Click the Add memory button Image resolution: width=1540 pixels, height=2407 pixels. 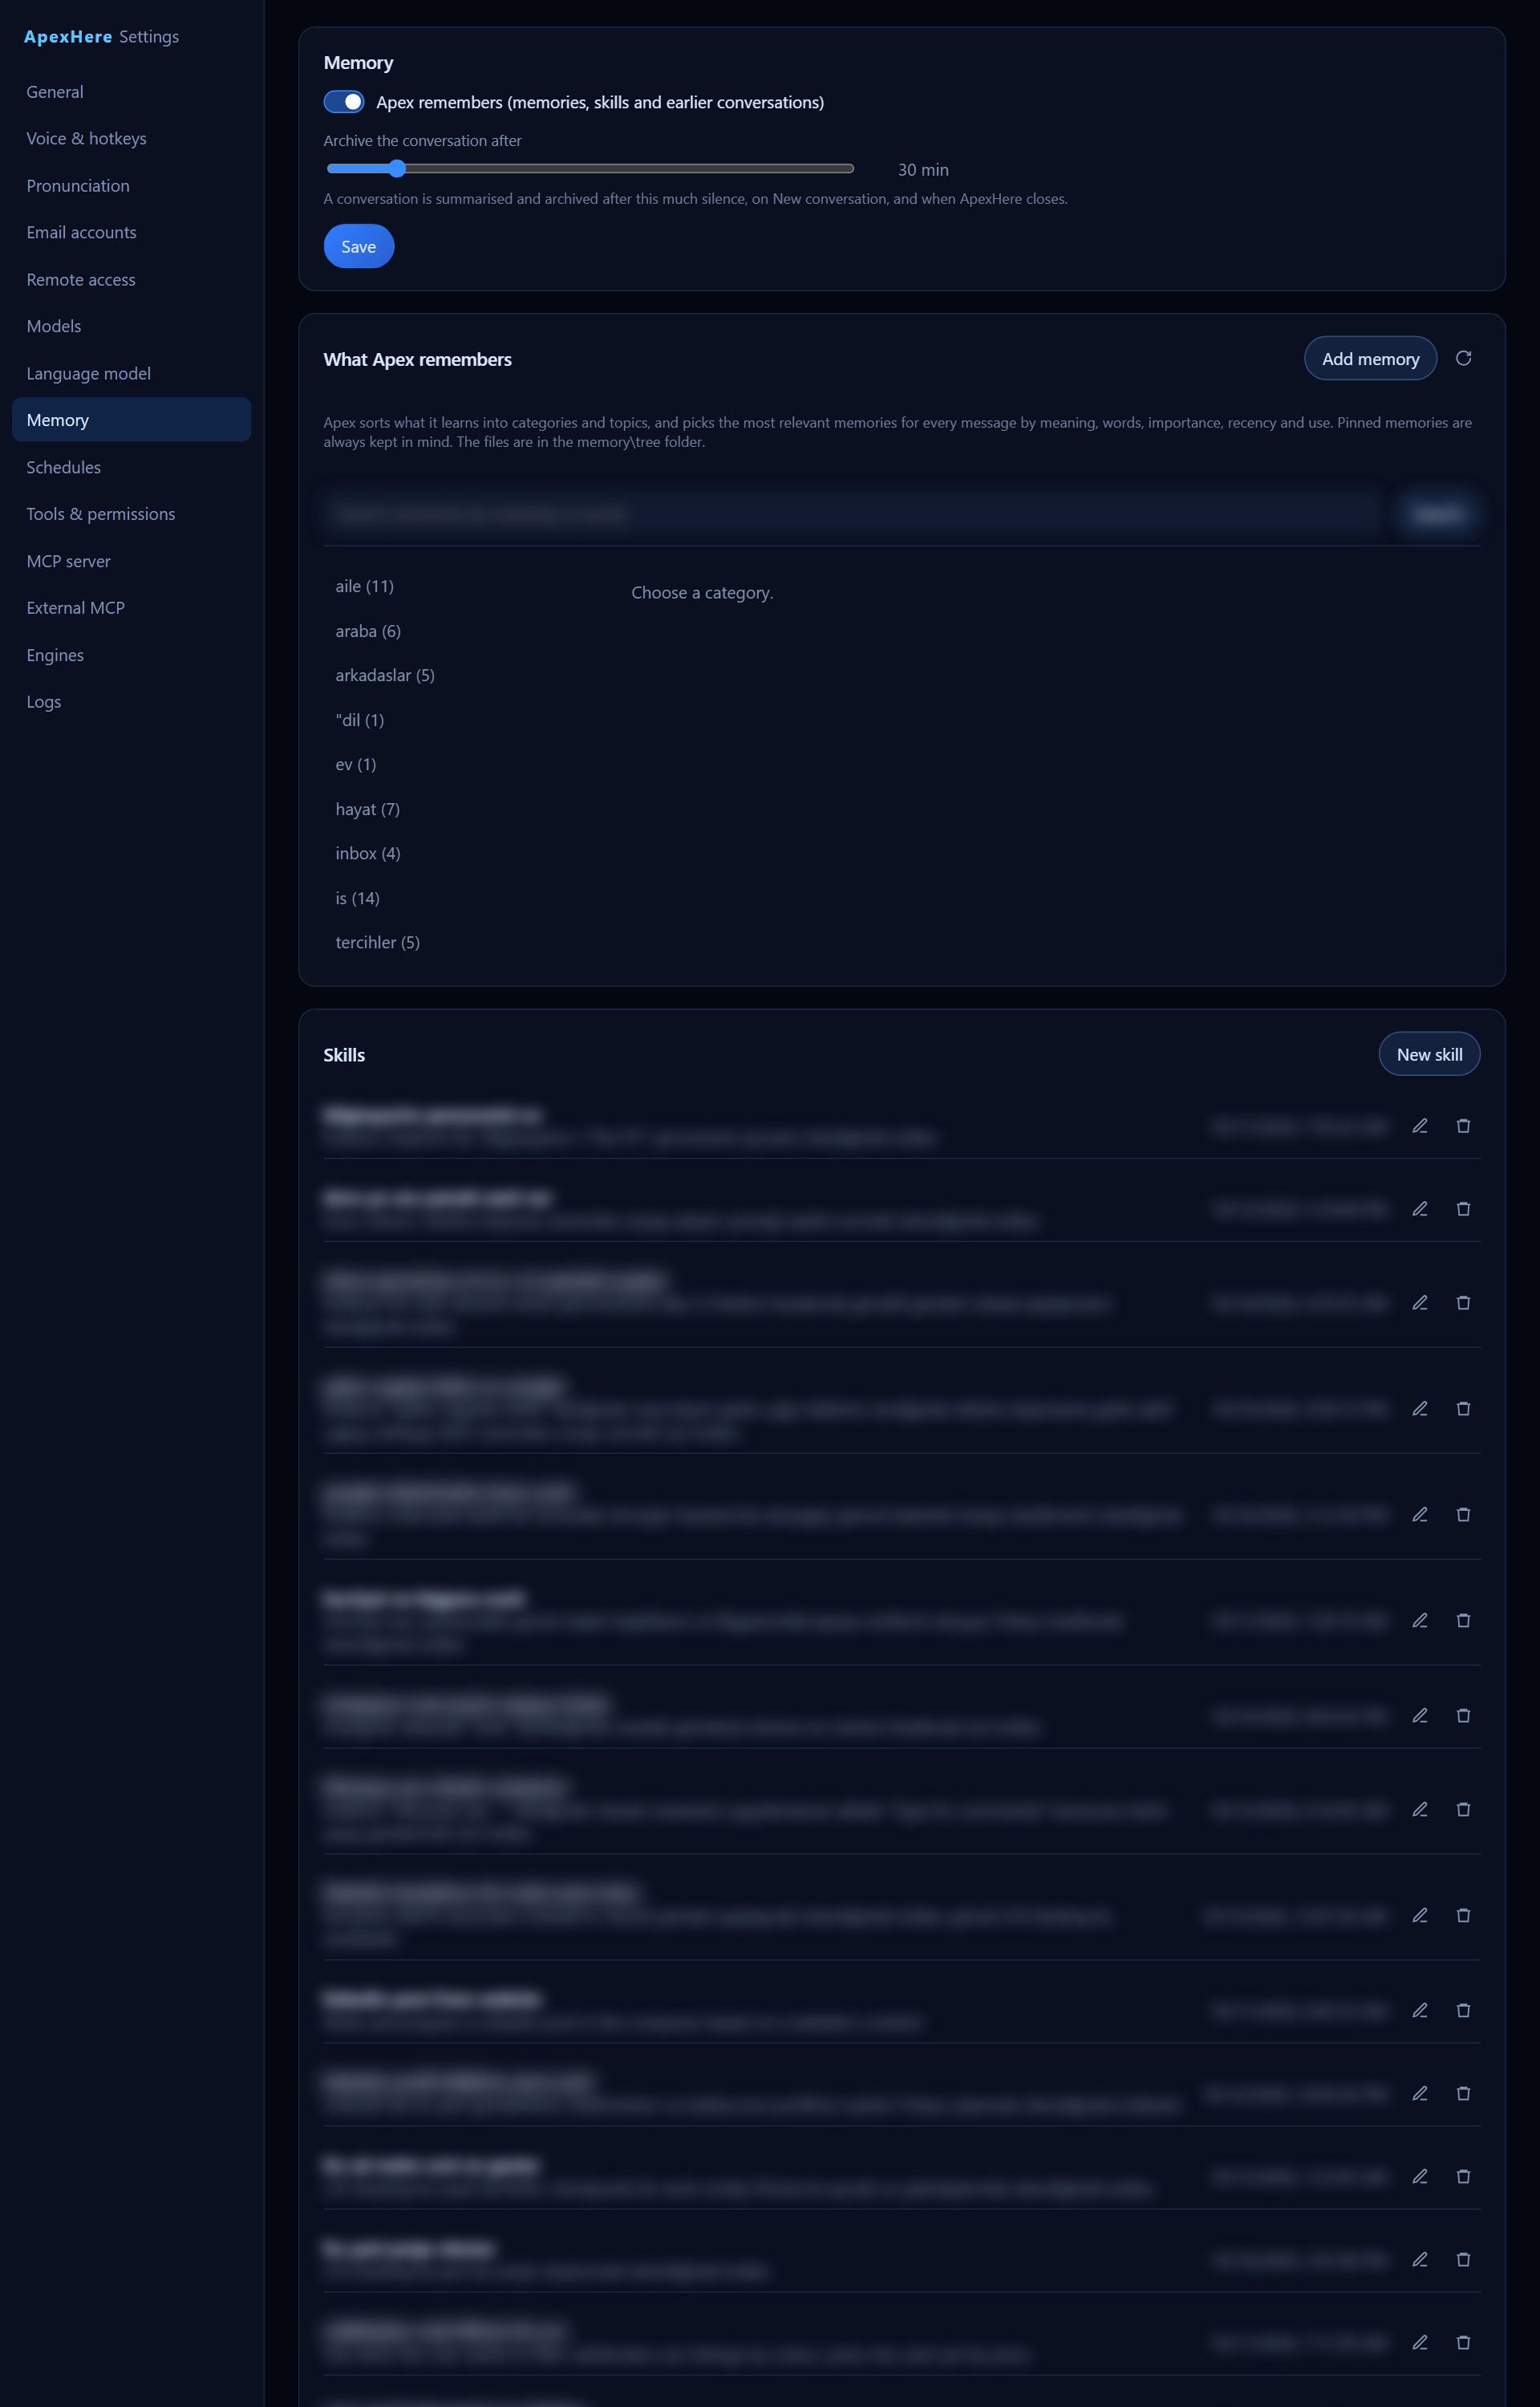tap(1370, 359)
